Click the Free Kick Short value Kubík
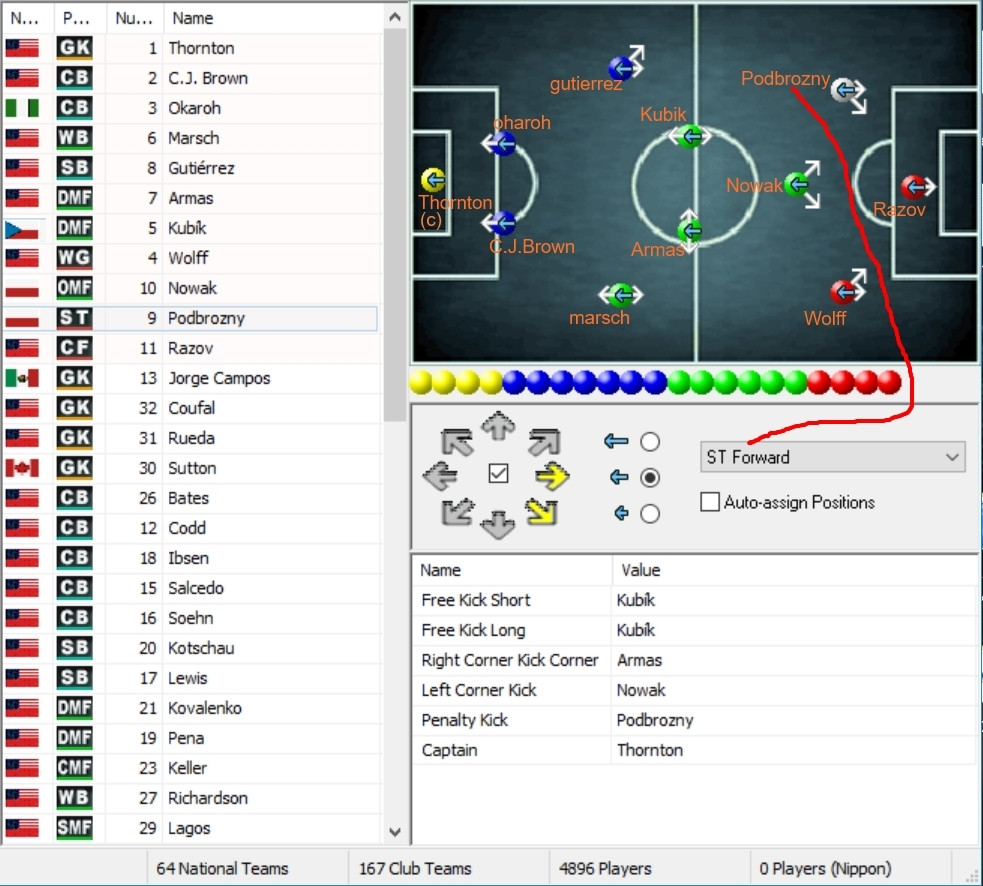The image size is (983, 886). pyautogui.click(x=636, y=600)
